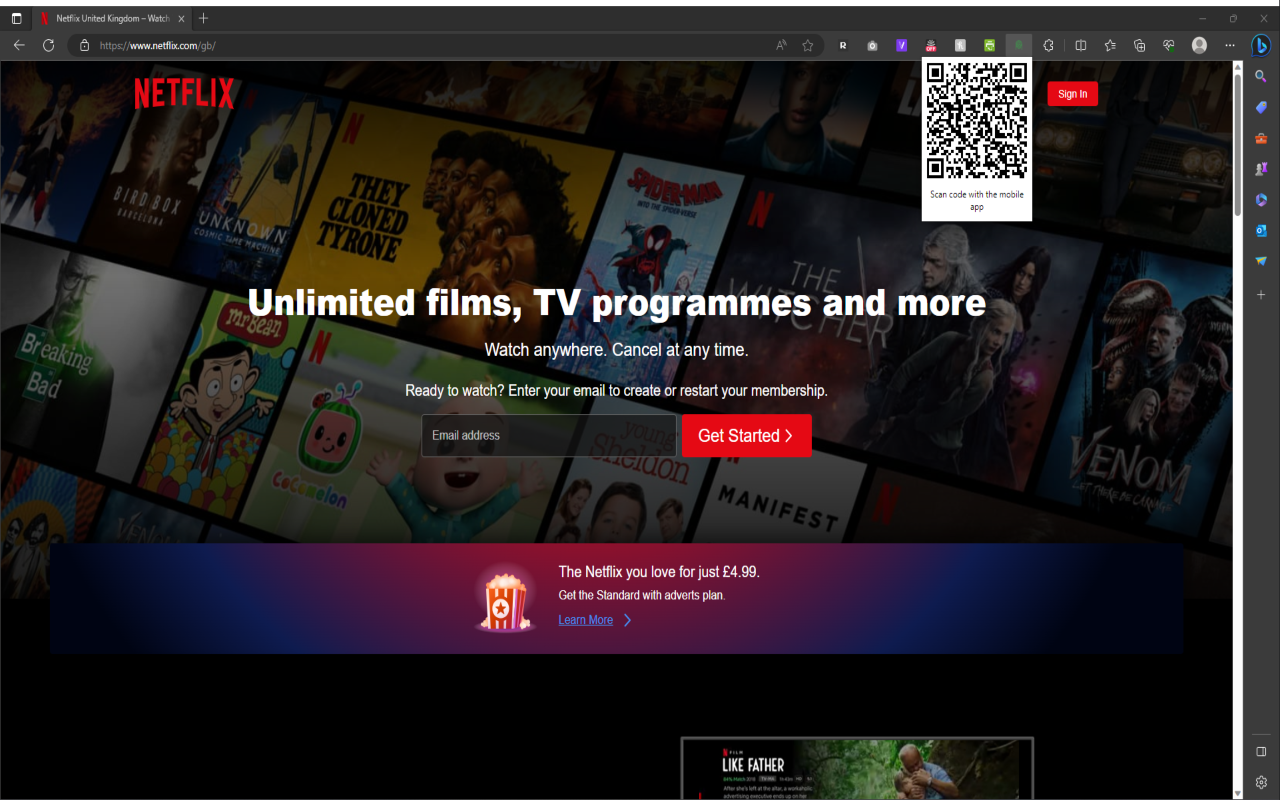
Task: Open the sidebar Microsoft 365 icon
Action: click(1261, 200)
